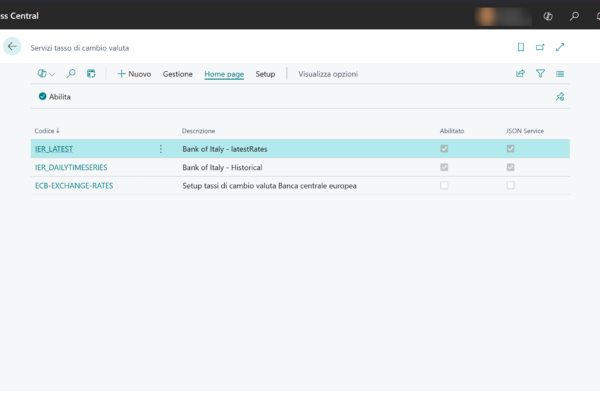Toggle Abilitato checkbox for IER_LATEST

click(444, 148)
